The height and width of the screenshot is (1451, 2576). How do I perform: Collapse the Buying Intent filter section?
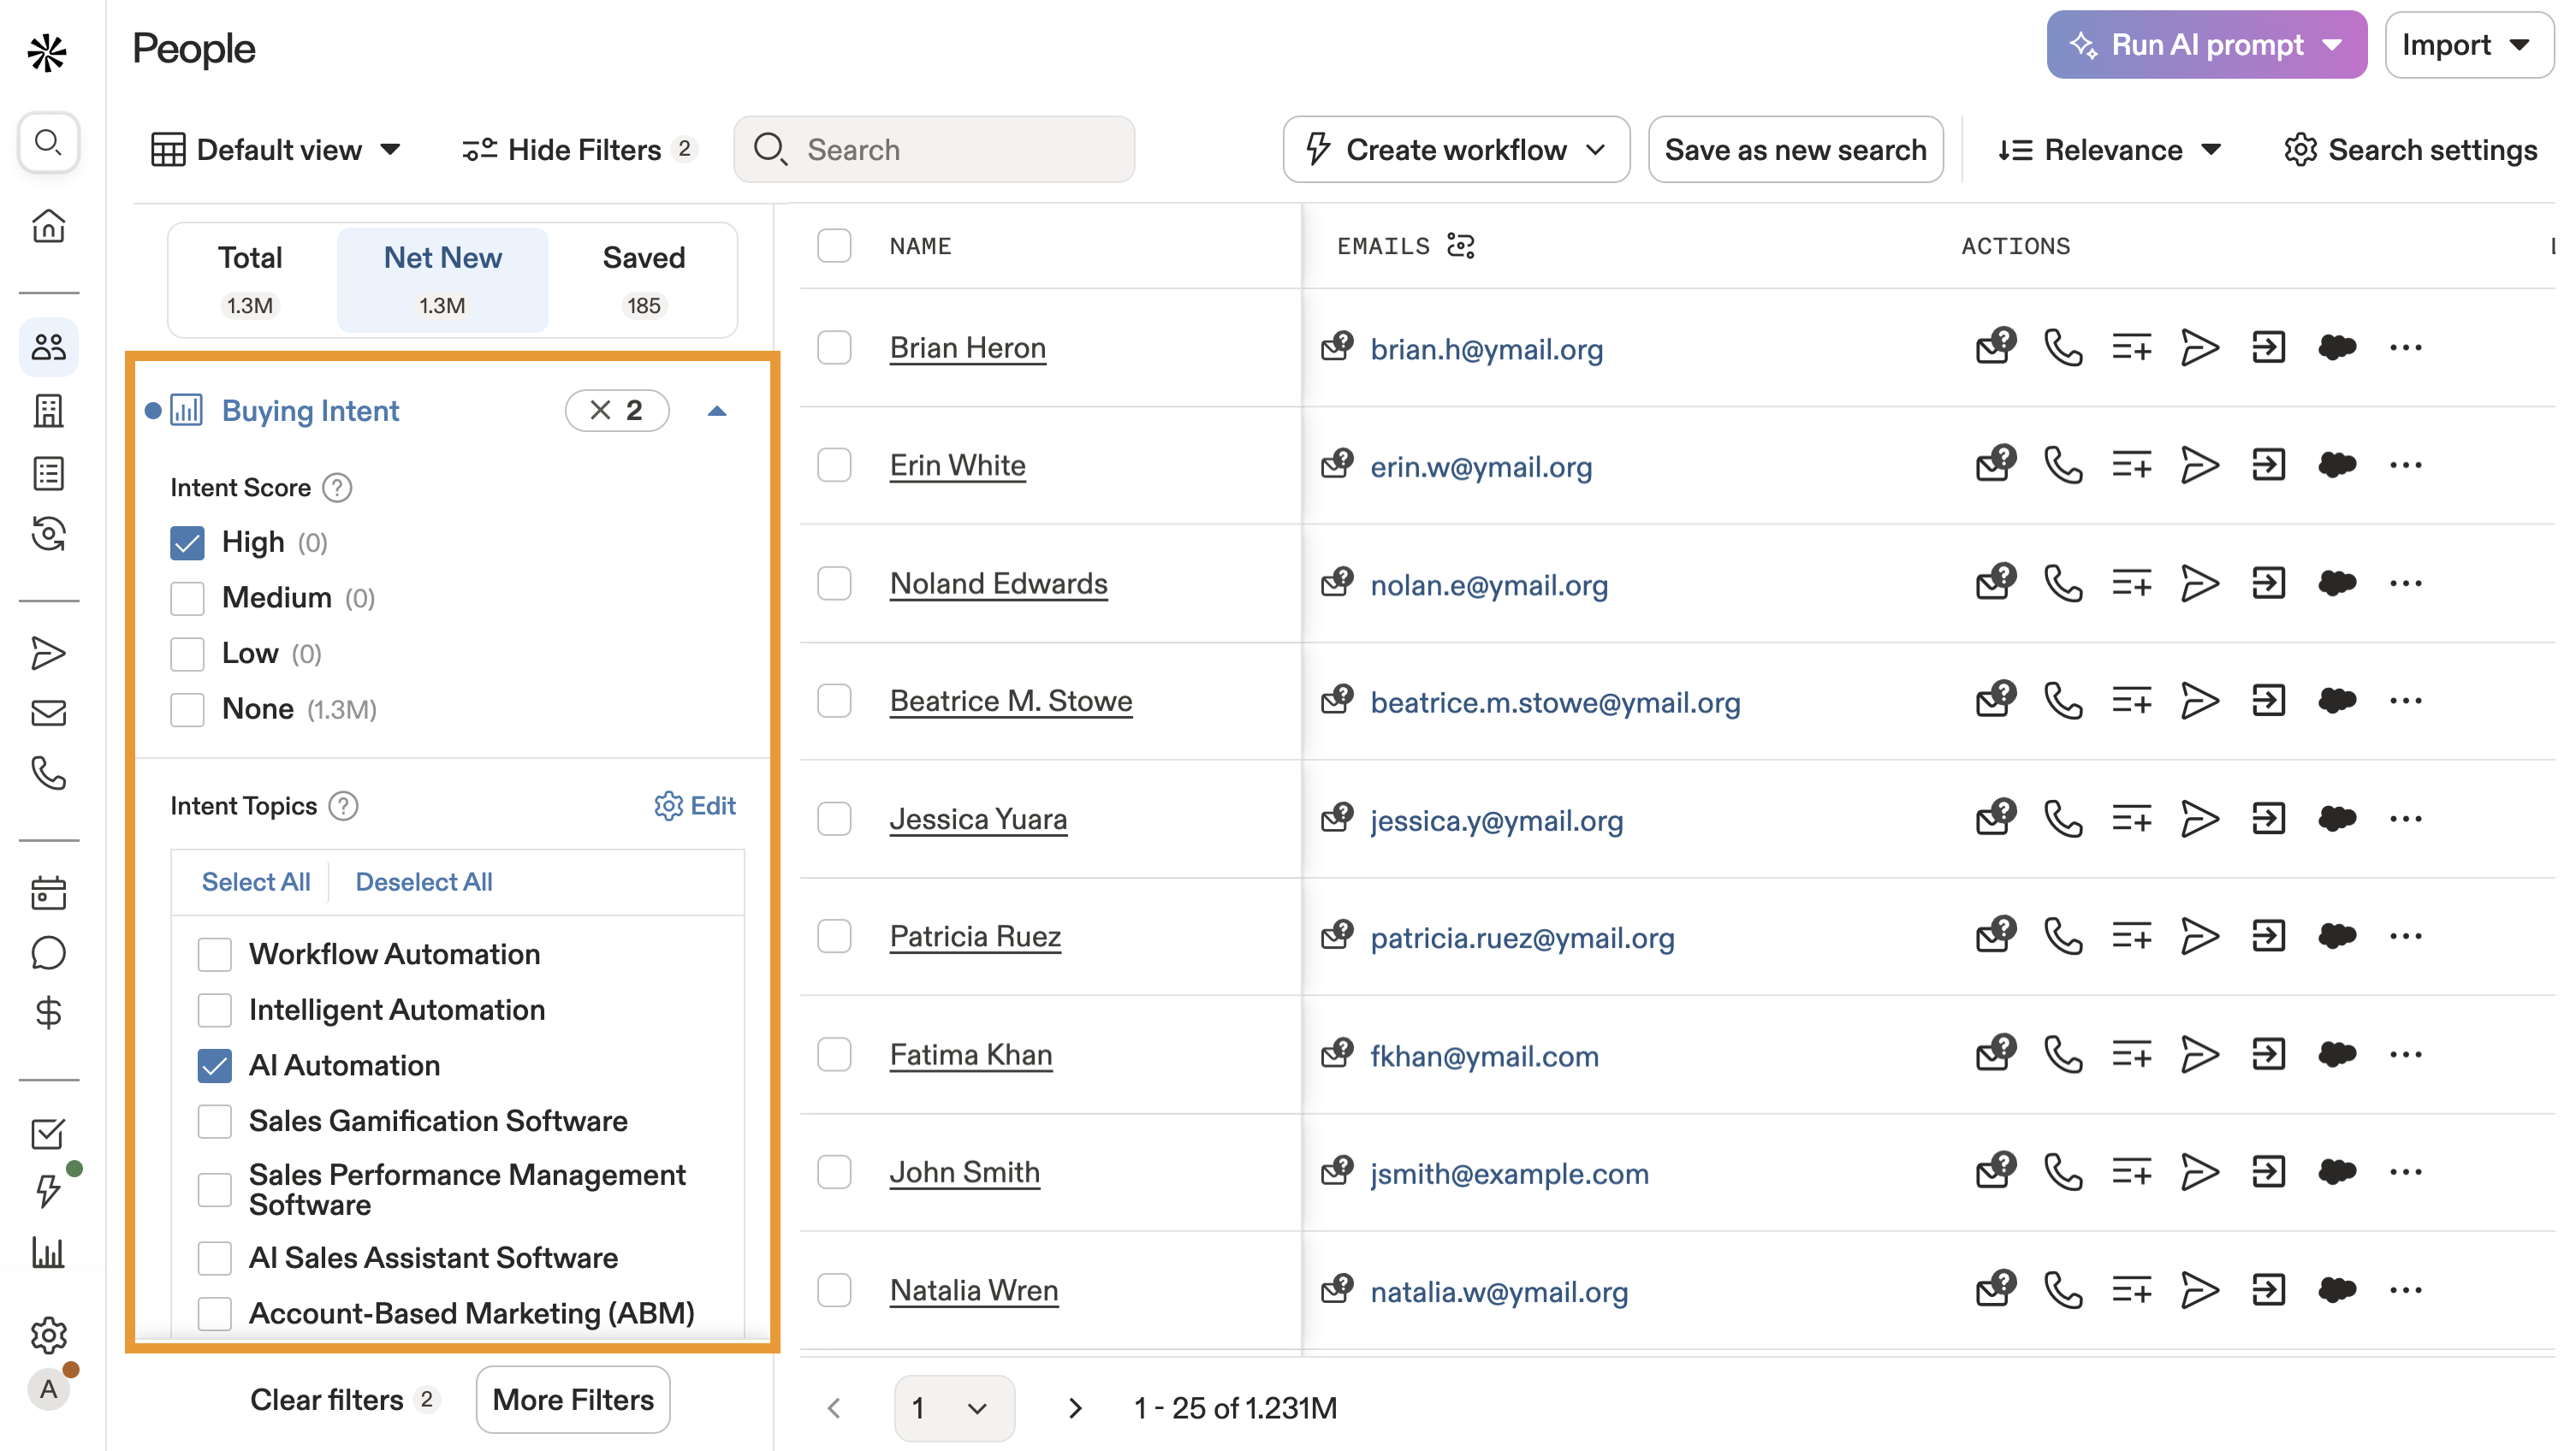pos(717,411)
